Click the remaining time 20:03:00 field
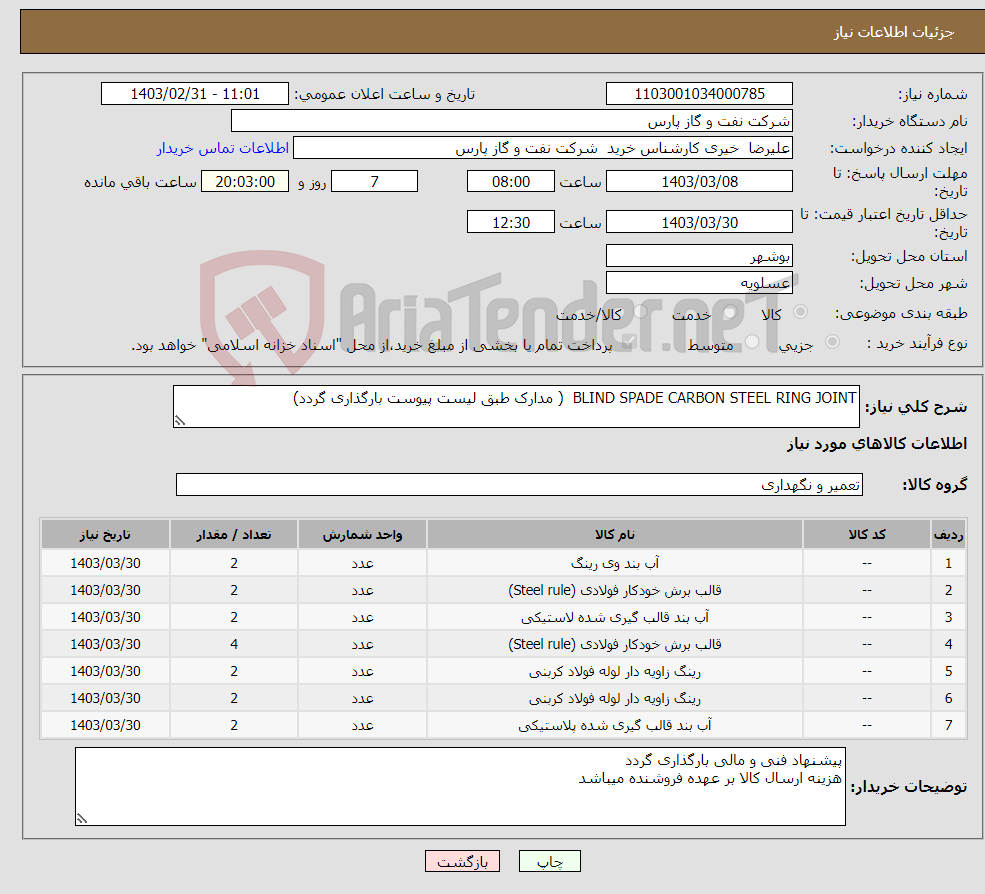This screenshot has width=985, height=894. click(245, 182)
